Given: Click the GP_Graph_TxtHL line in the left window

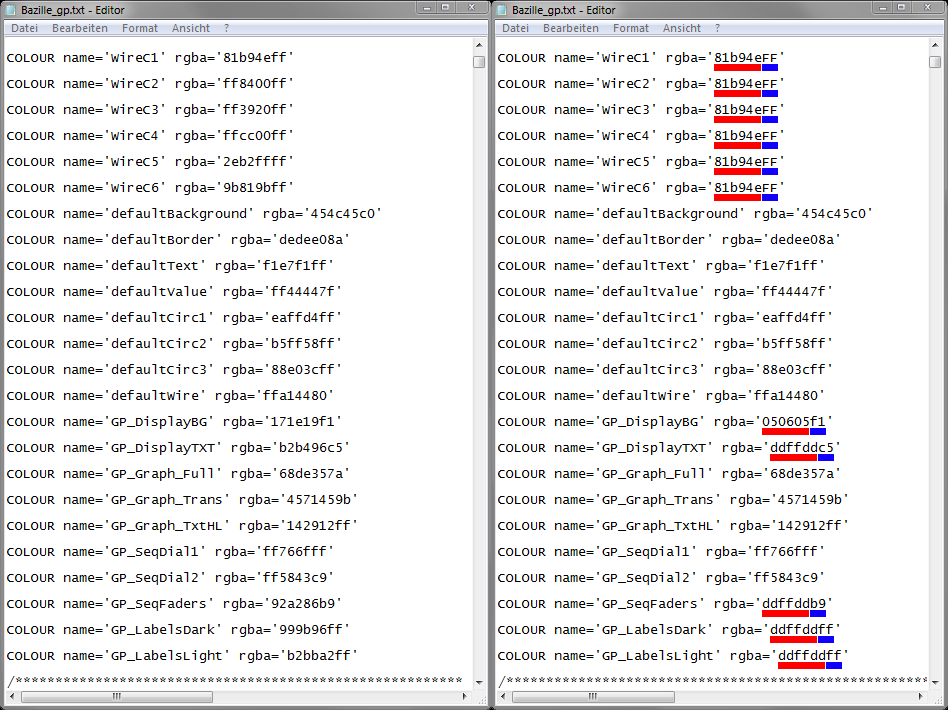Looking at the screenshot, I should (x=183, y=526).
